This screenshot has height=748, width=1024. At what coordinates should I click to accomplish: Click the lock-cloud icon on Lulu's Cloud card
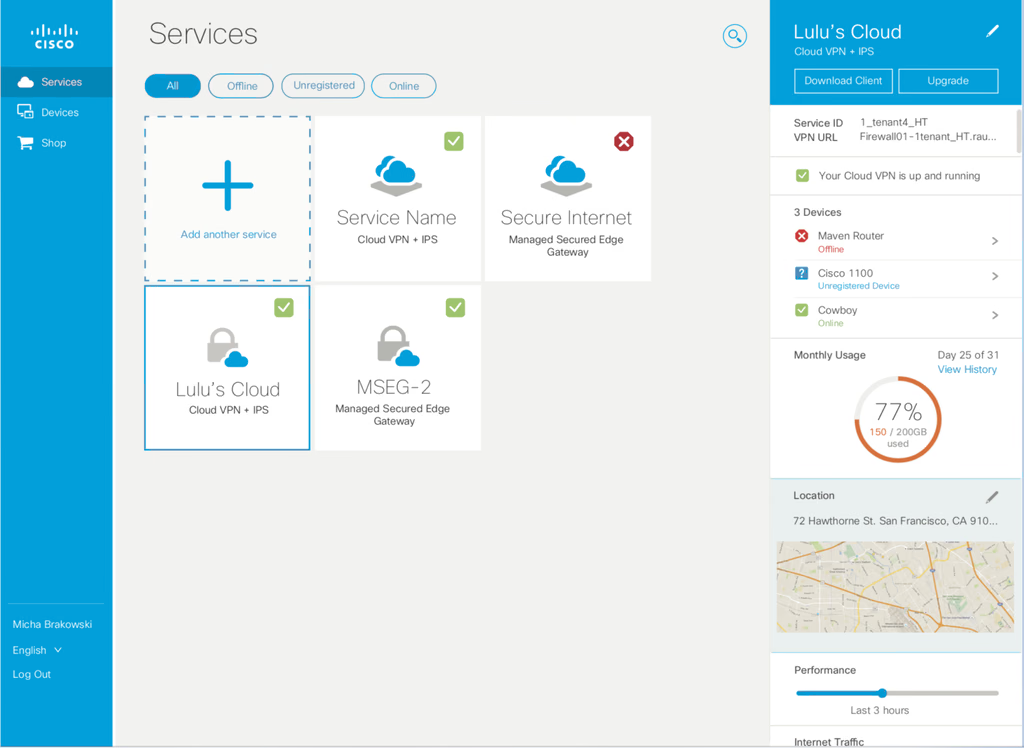227,347
